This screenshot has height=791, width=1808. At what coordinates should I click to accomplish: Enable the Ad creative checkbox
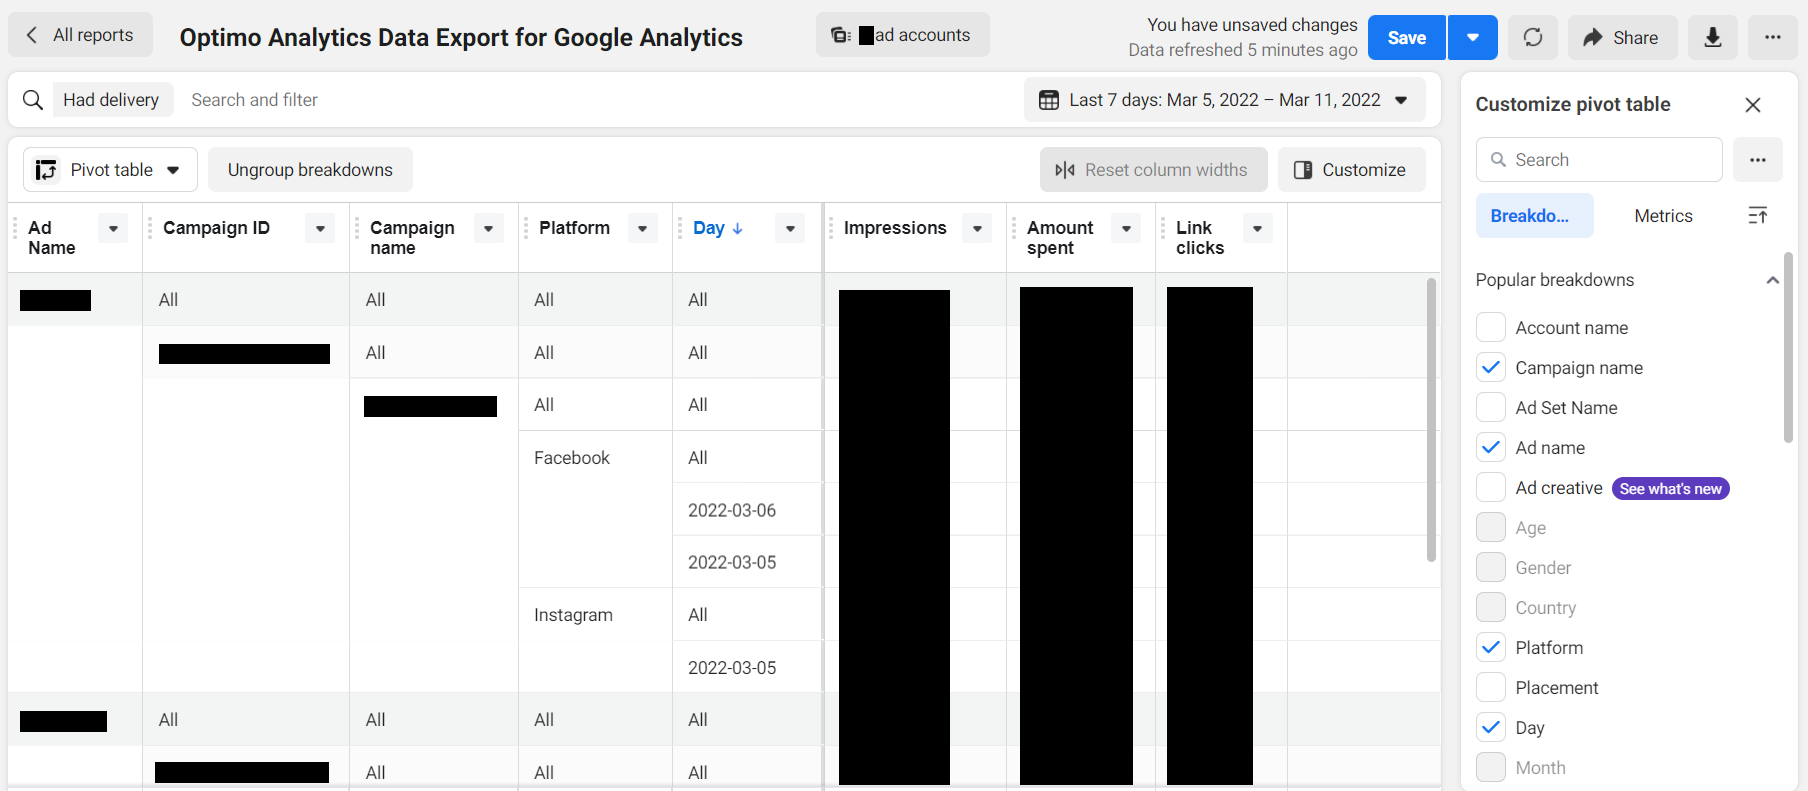click(1491, 488)
